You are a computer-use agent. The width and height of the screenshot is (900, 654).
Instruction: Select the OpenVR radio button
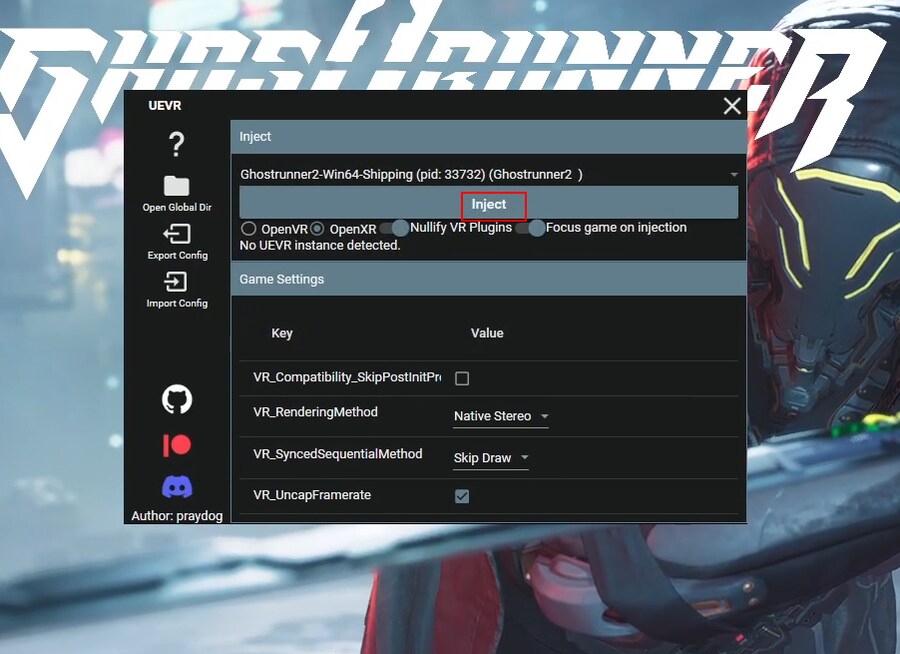[249, 229]
